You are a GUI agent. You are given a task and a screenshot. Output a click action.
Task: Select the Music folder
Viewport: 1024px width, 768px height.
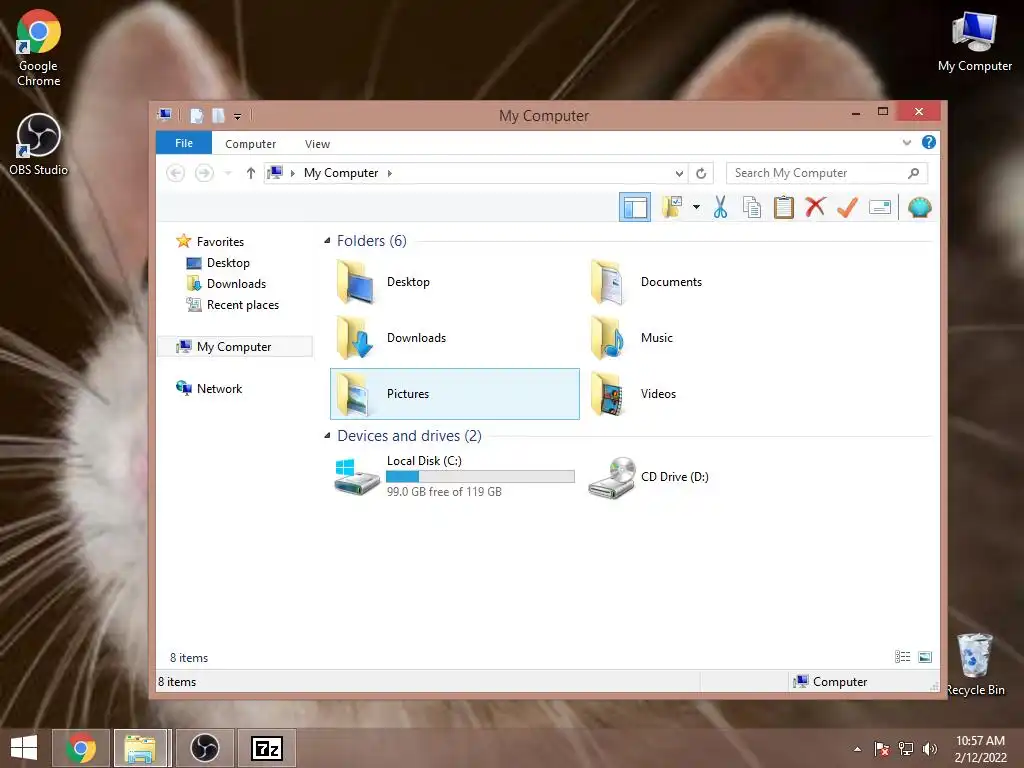point(709,338)
